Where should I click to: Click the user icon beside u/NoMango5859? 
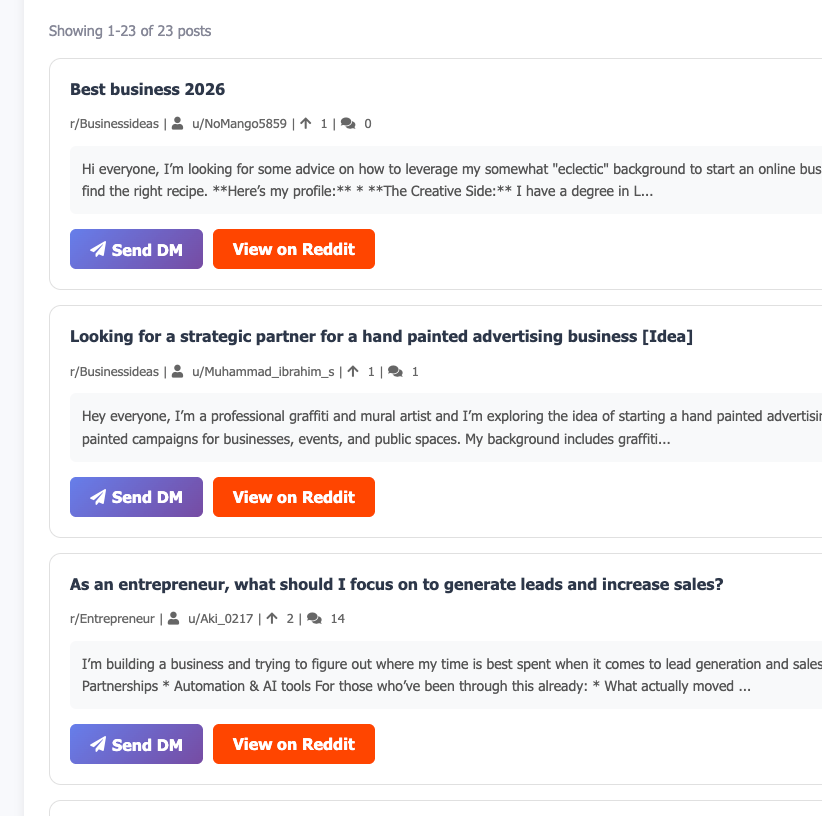[178, 124]
